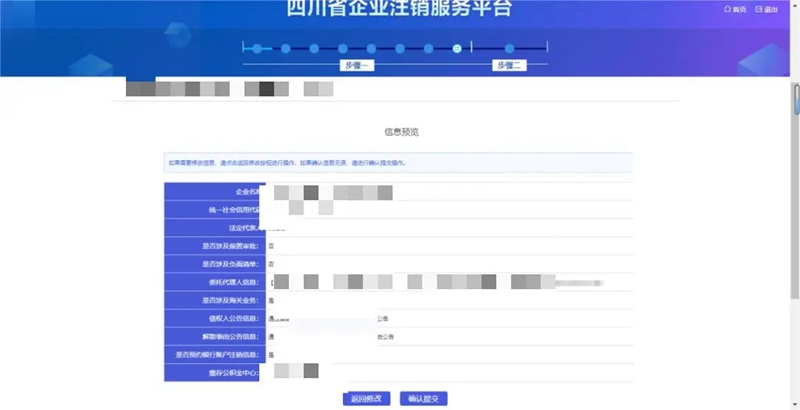The height and width of the screenshot is (410, 800).
Task: Click 自公告 text in 解散事由公告信息 row
Action: coord(386,337)
